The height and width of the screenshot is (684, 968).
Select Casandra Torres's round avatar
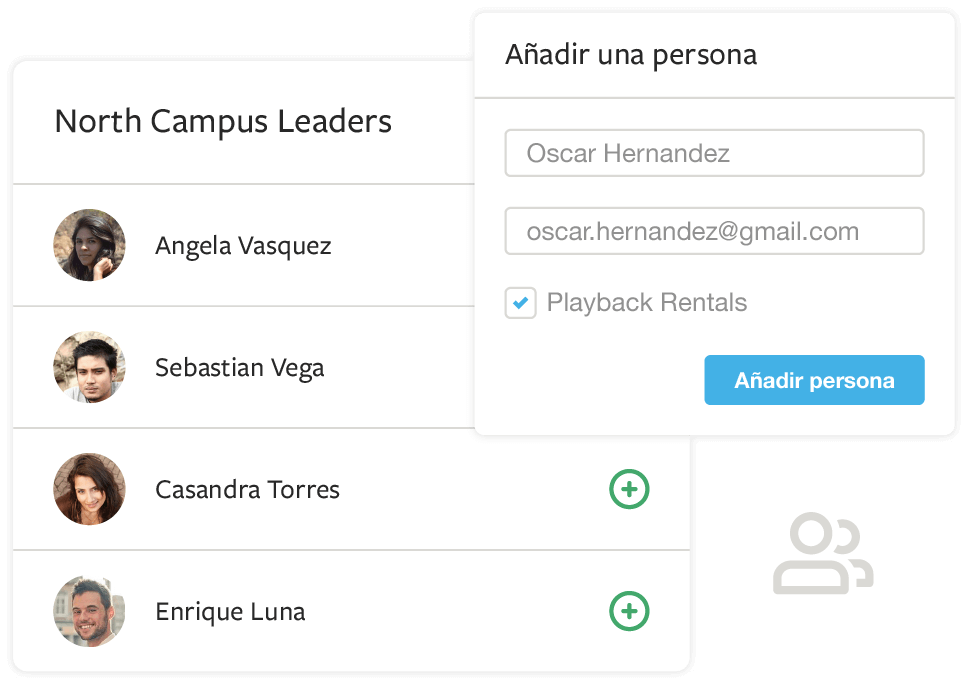click(89, 489)
